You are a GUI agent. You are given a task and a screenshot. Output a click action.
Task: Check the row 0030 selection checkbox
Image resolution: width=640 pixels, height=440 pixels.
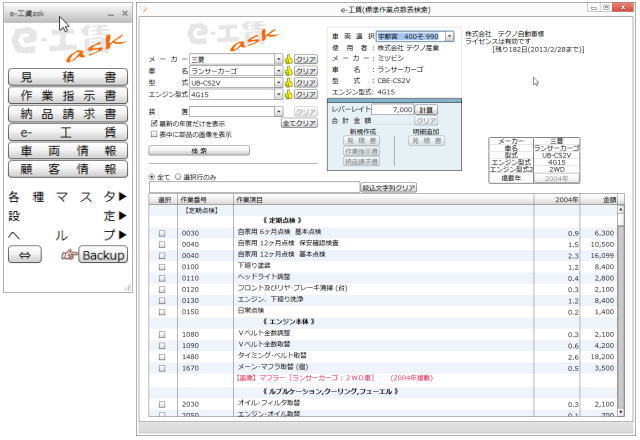point(162,233)
